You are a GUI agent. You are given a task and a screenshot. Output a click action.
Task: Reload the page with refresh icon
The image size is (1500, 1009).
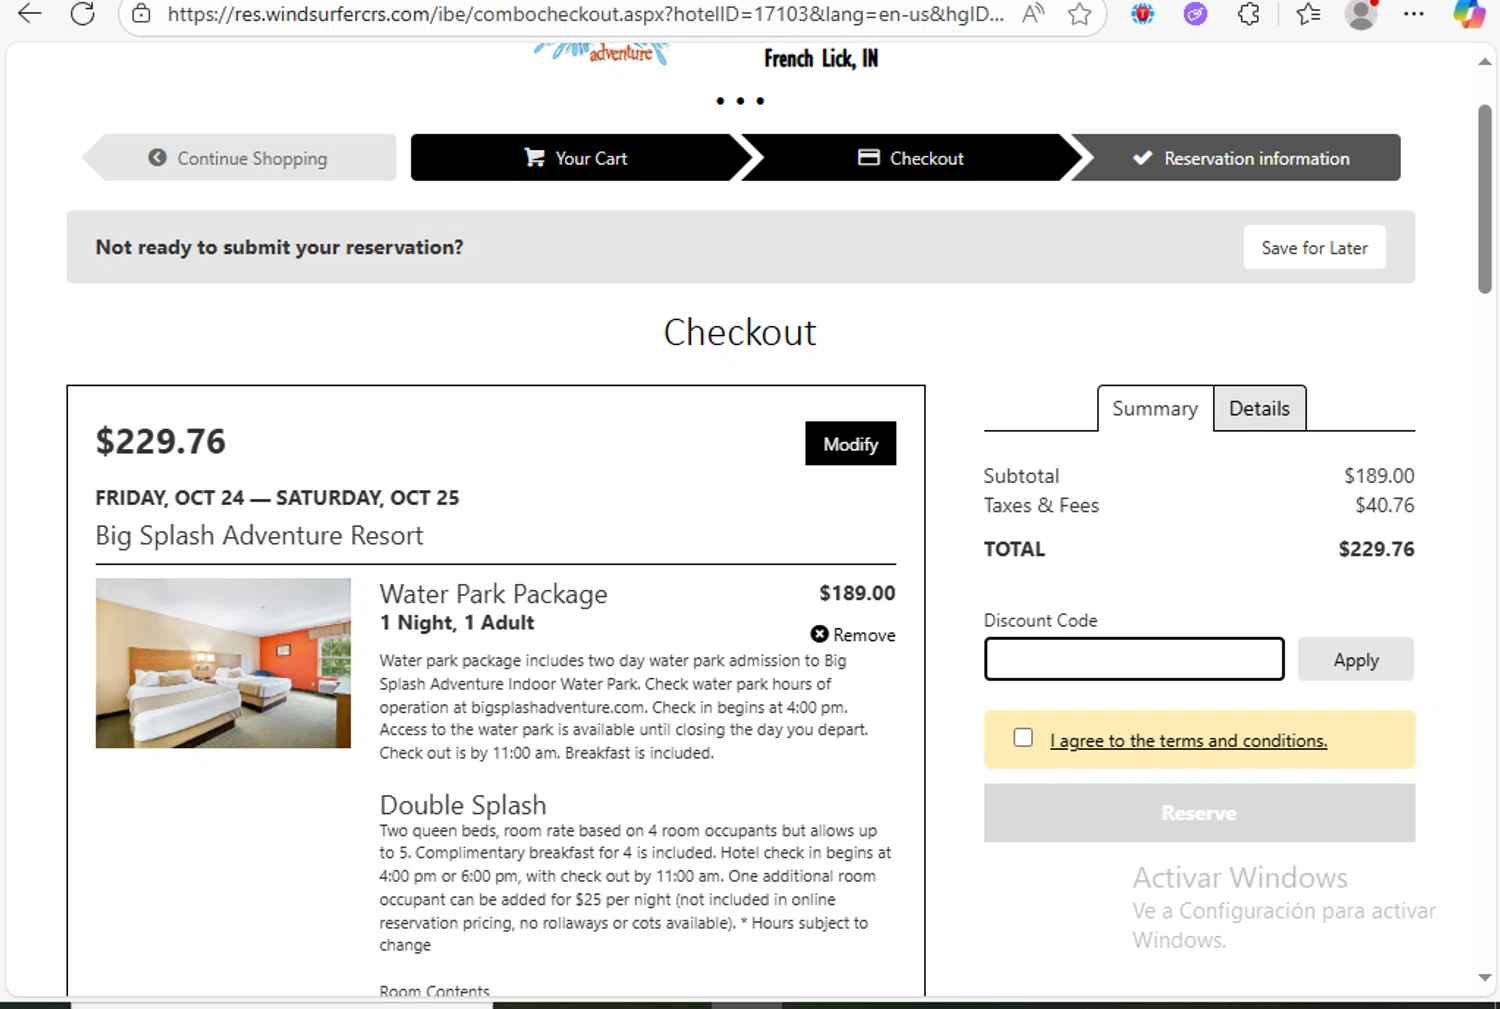tap(83, 14)
